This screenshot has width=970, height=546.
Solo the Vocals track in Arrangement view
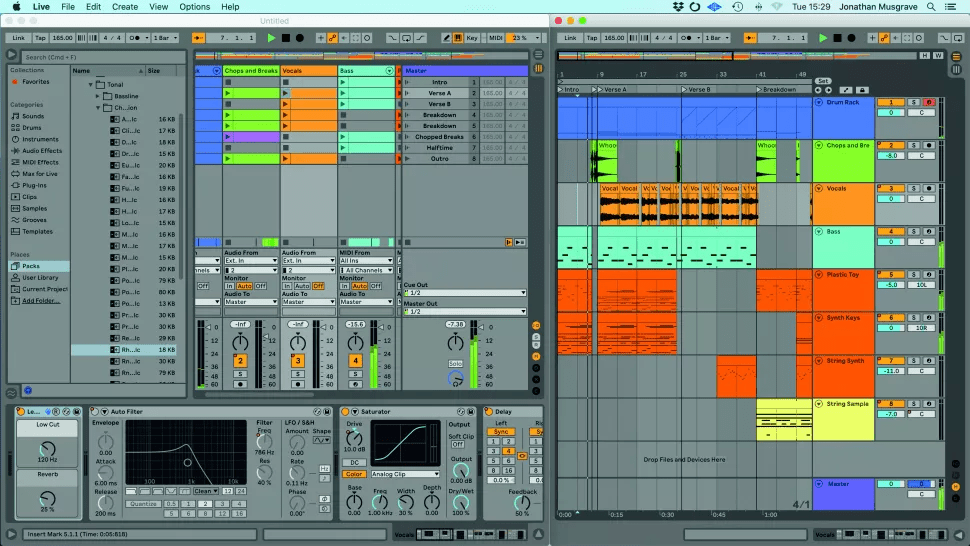pos(914,188)
